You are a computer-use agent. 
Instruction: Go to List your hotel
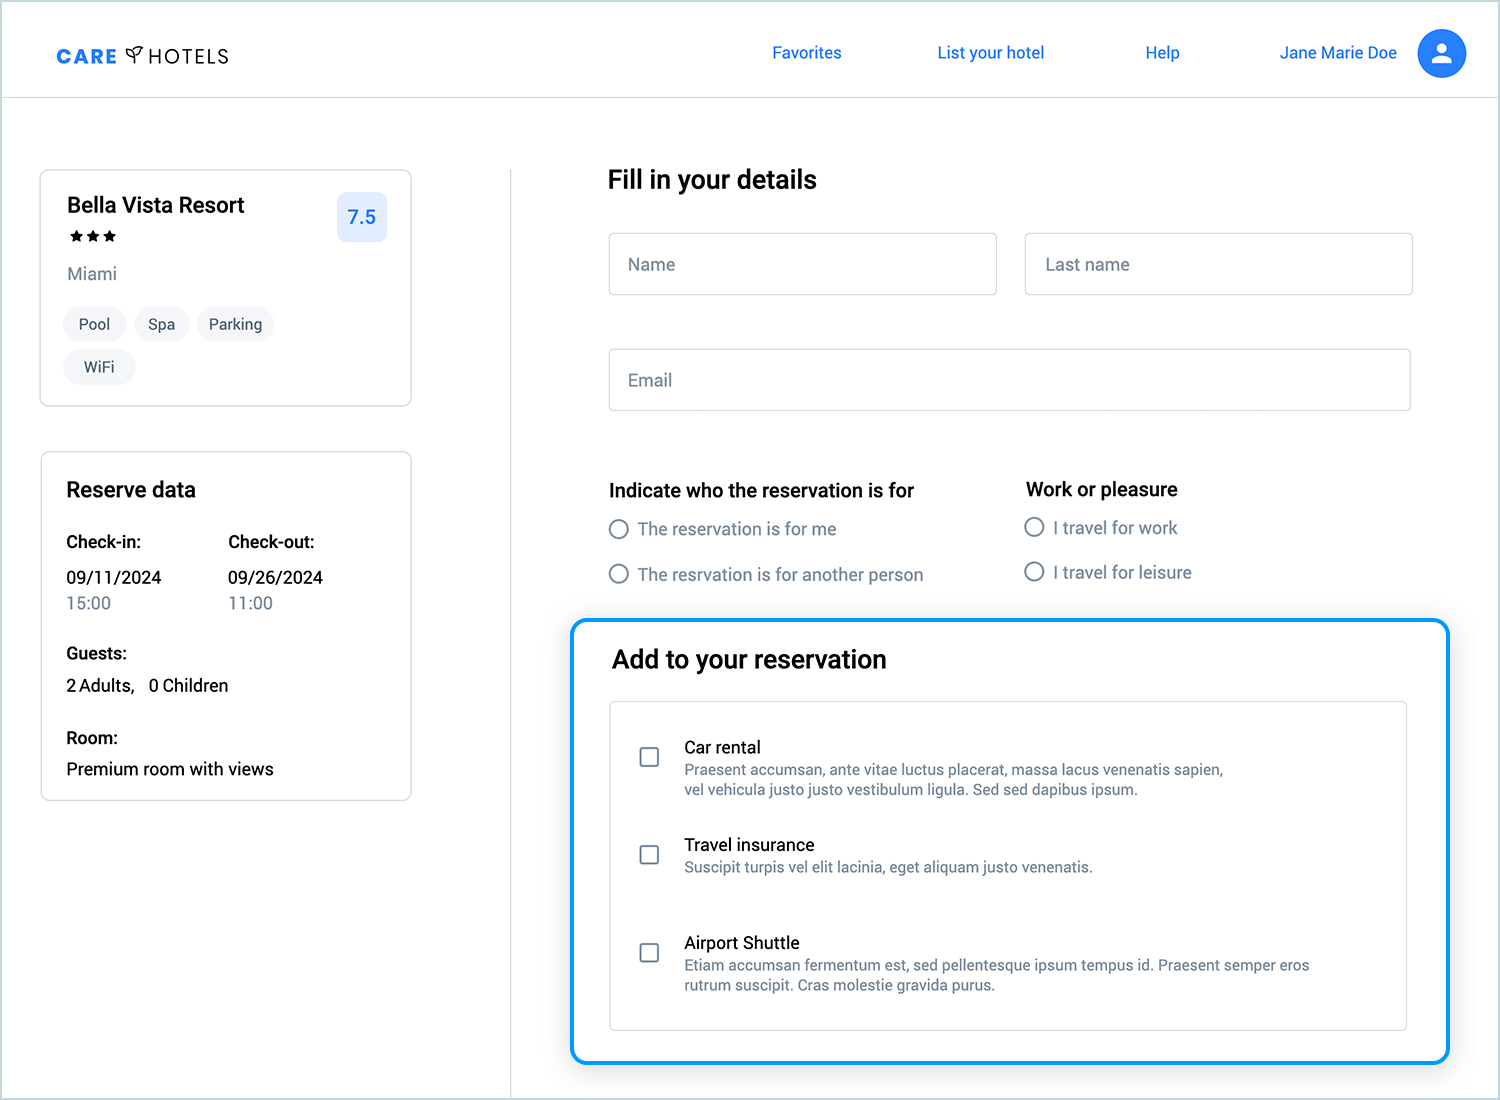click(x=991, y=53)
